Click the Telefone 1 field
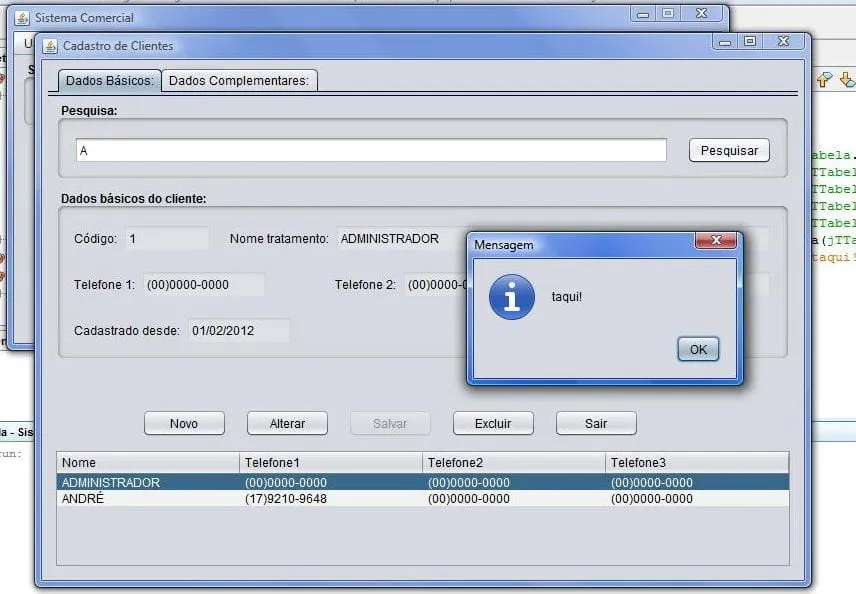This screenshot has height=594, width=856. (x=204, y=284)
